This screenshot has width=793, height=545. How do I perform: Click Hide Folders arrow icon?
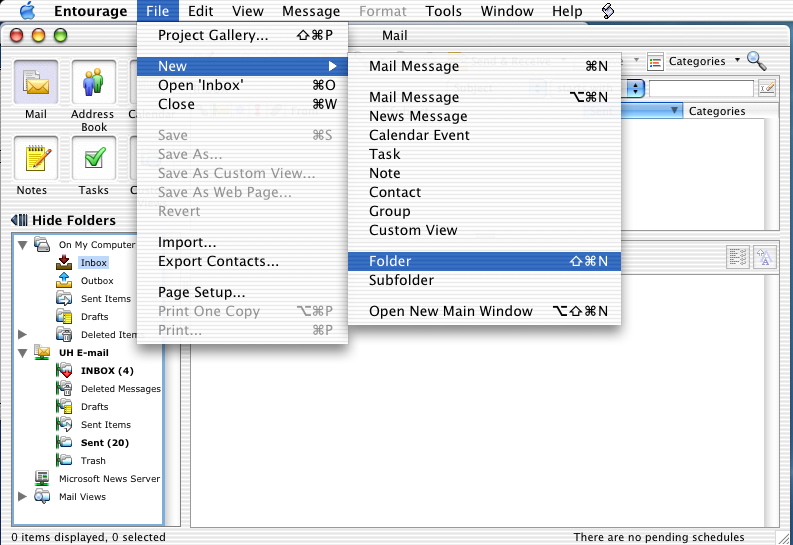click(x=19, y=220)
